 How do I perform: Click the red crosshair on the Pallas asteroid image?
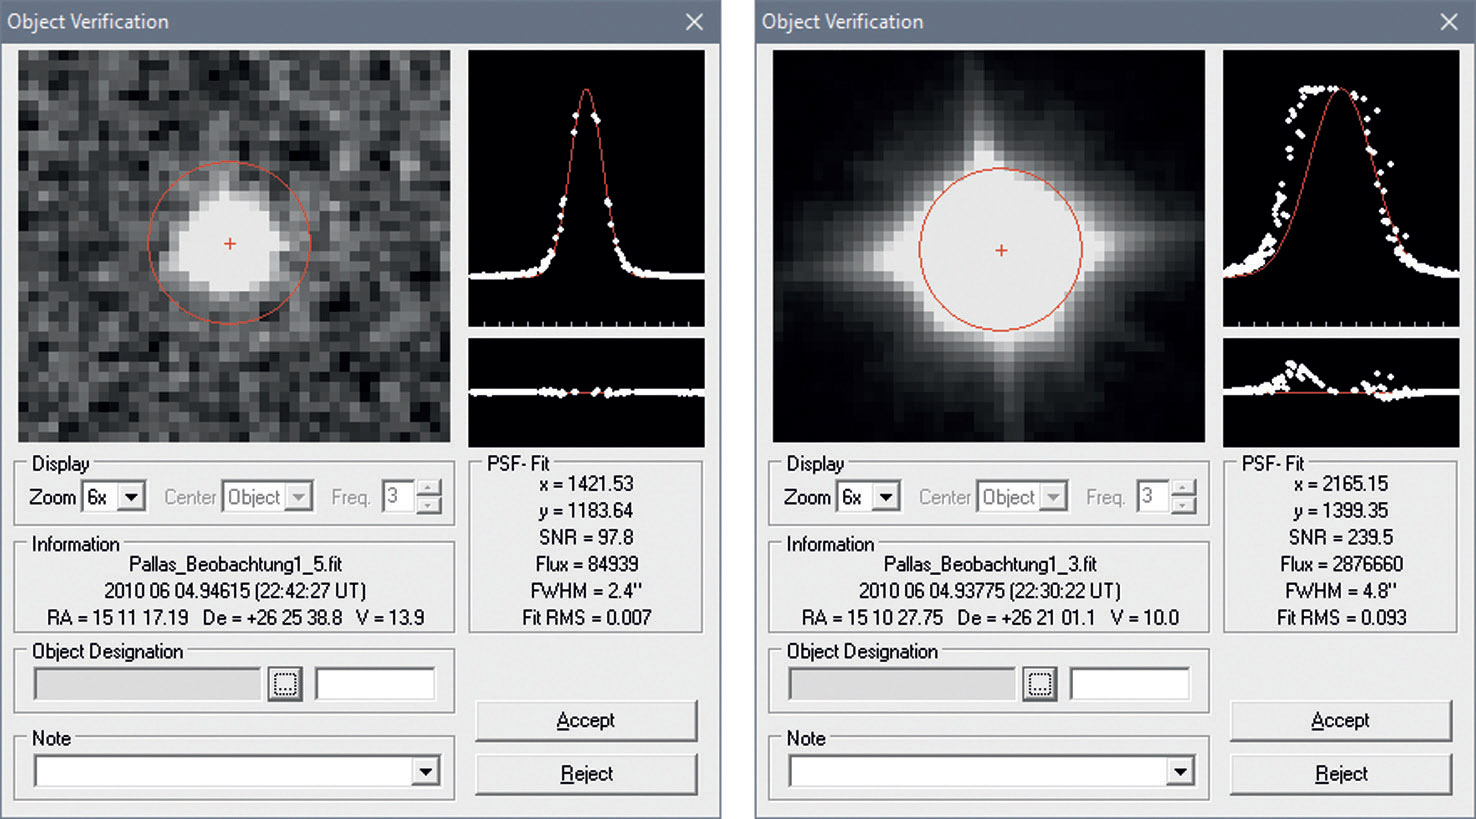tap(229, 243)
